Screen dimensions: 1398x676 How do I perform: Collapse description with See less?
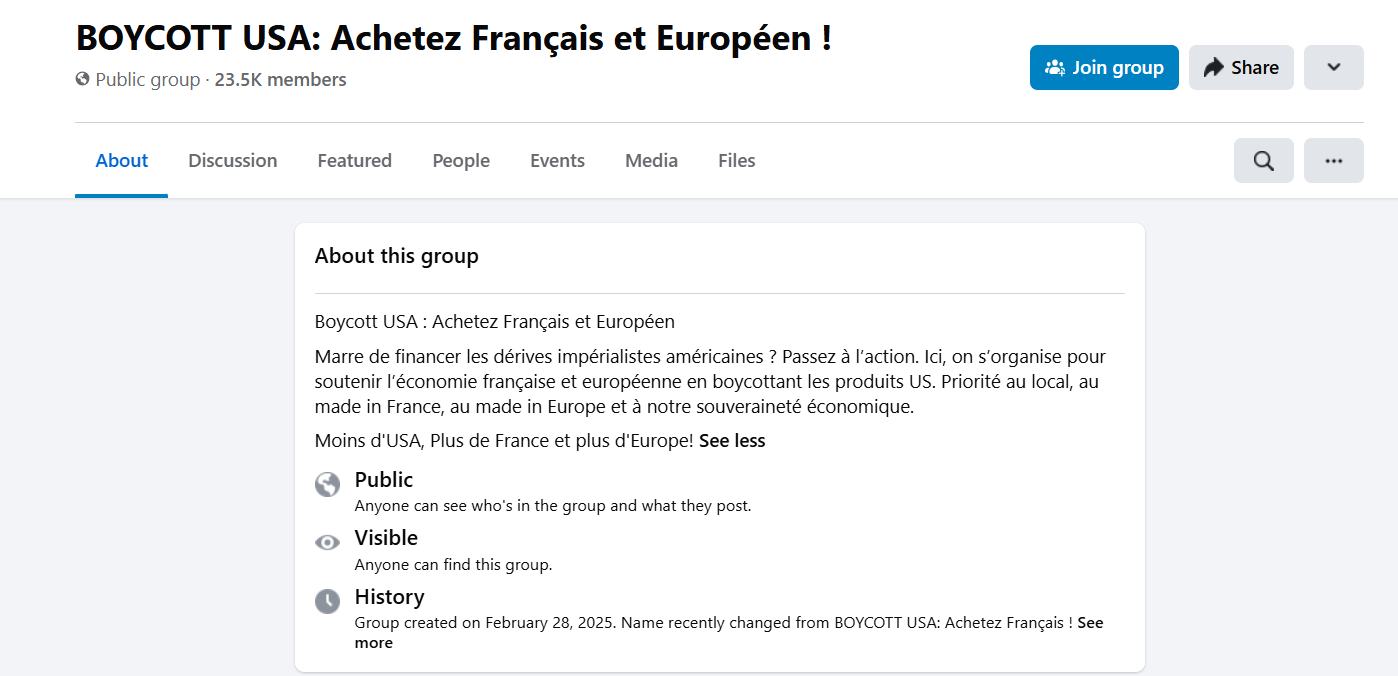pyautogui.click(x=732, y=441)
